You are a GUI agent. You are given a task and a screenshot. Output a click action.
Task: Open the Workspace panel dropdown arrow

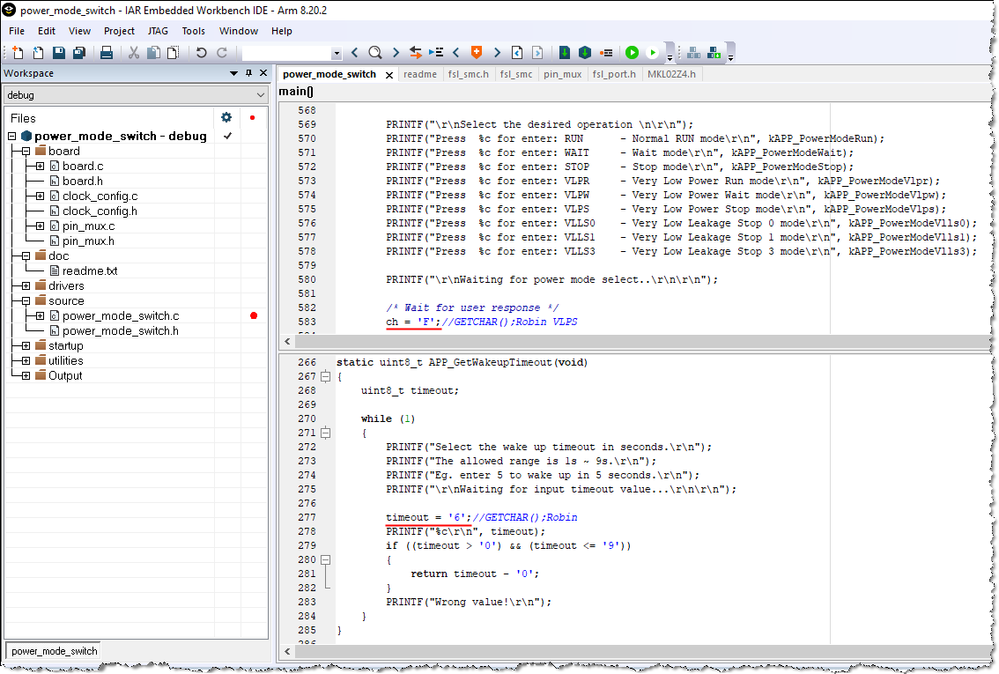(x=234, y=73)
